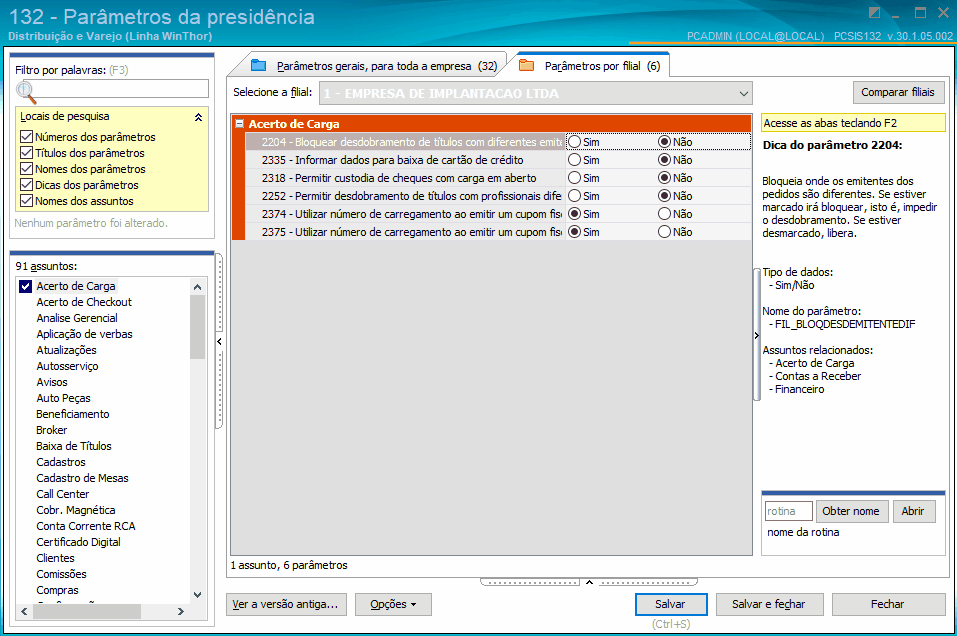Select Sim for parameter 2252

(574, 196)
